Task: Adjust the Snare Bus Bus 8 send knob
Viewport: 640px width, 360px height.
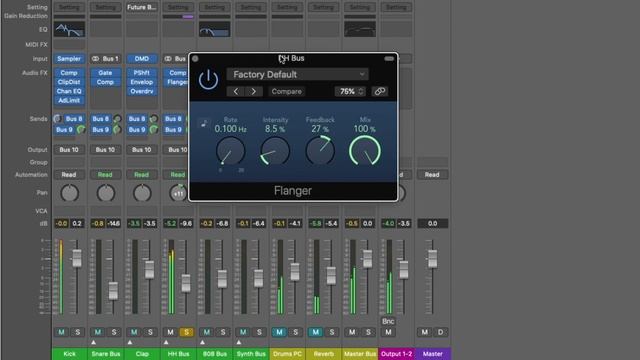Action: pos(117,119)
